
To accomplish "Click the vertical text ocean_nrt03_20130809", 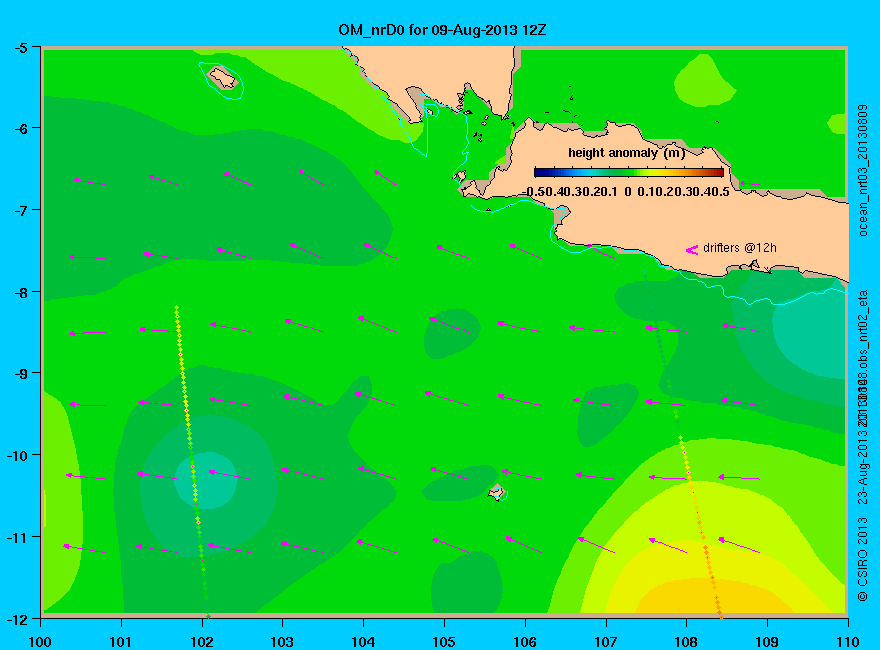I will (863, 170).
